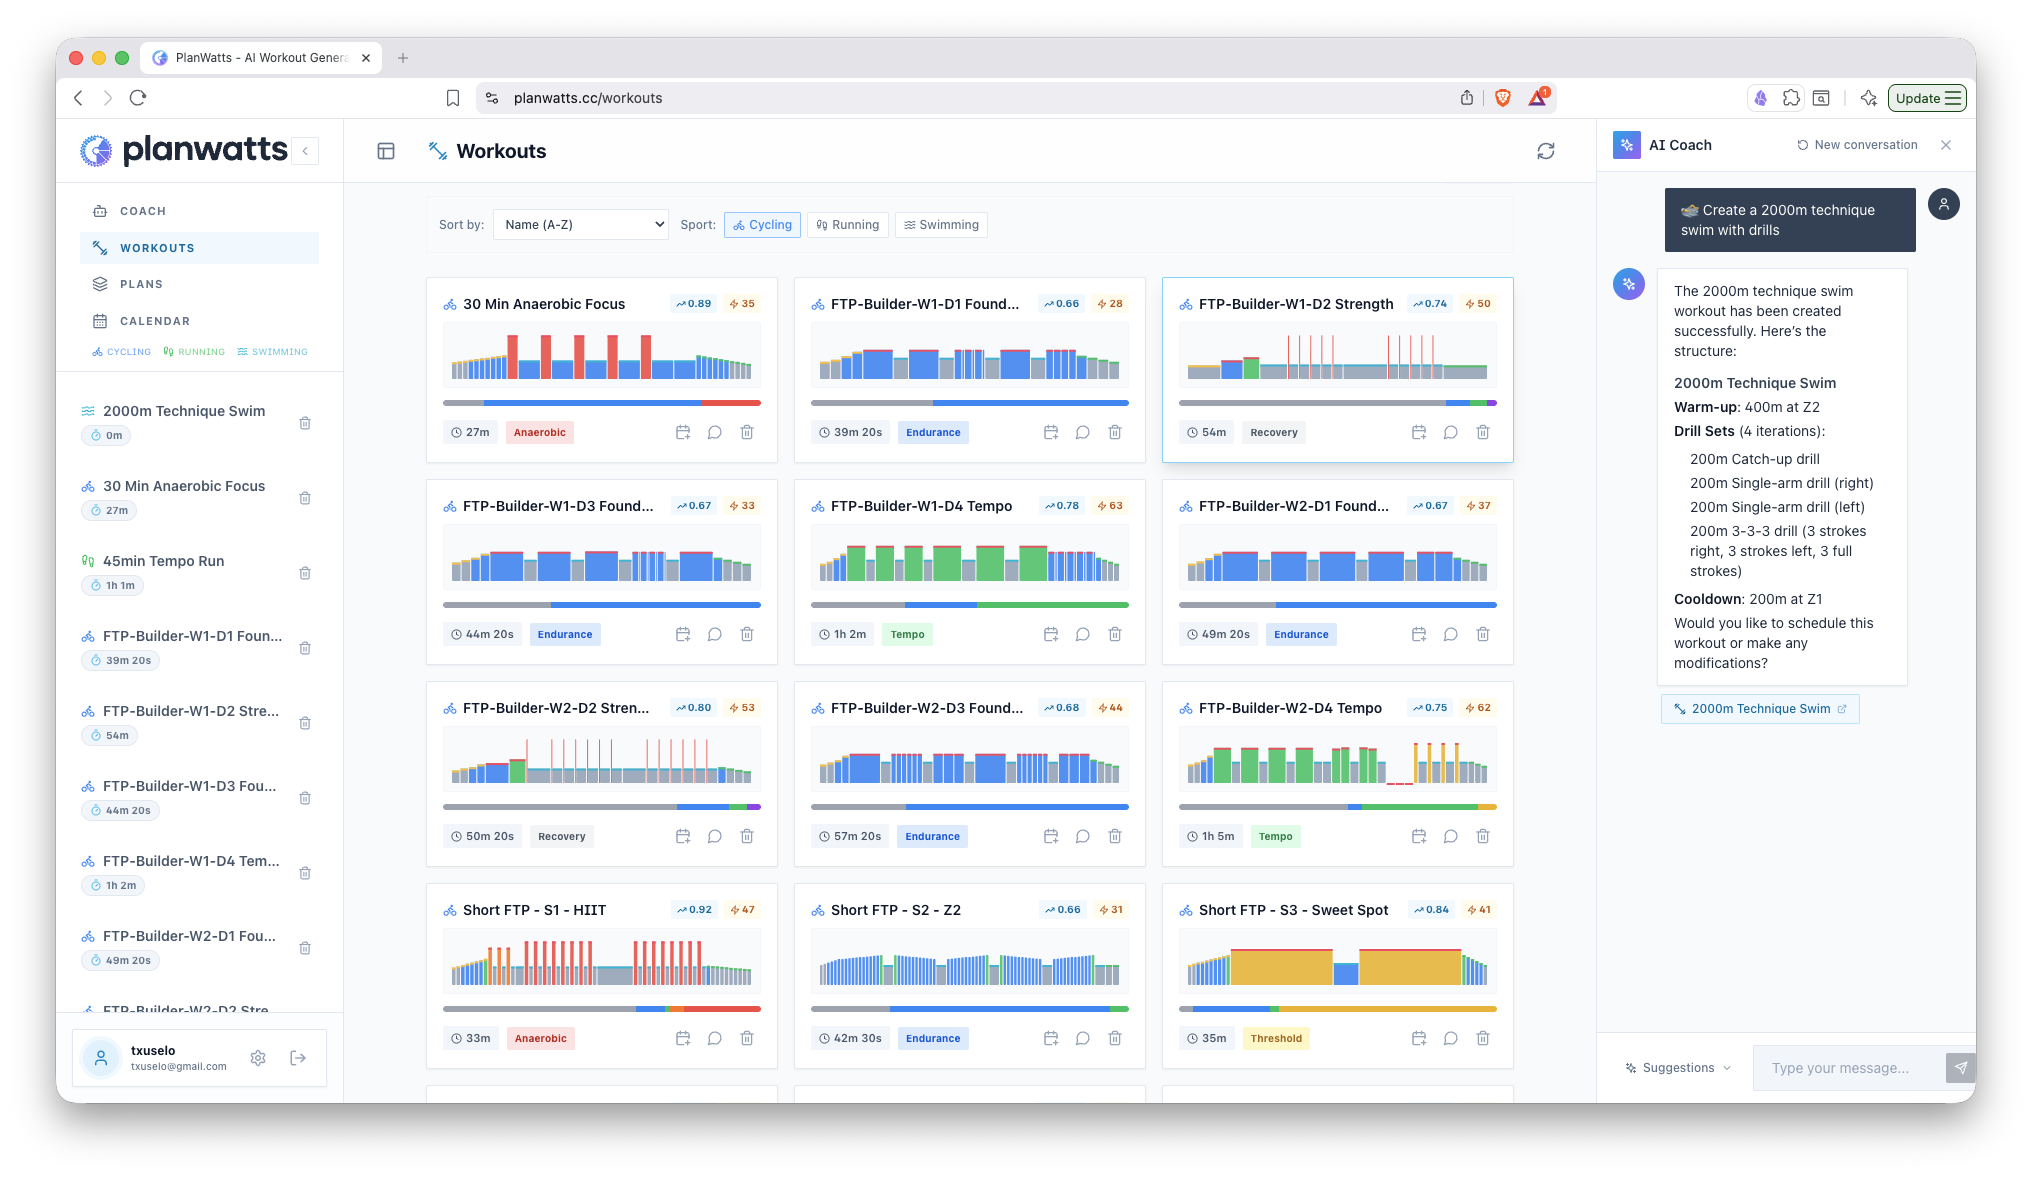Start a New conversation in AI Coach
This screenshot has width=2032, height=1177.
pyautogui.click(x=1857, y=145)
